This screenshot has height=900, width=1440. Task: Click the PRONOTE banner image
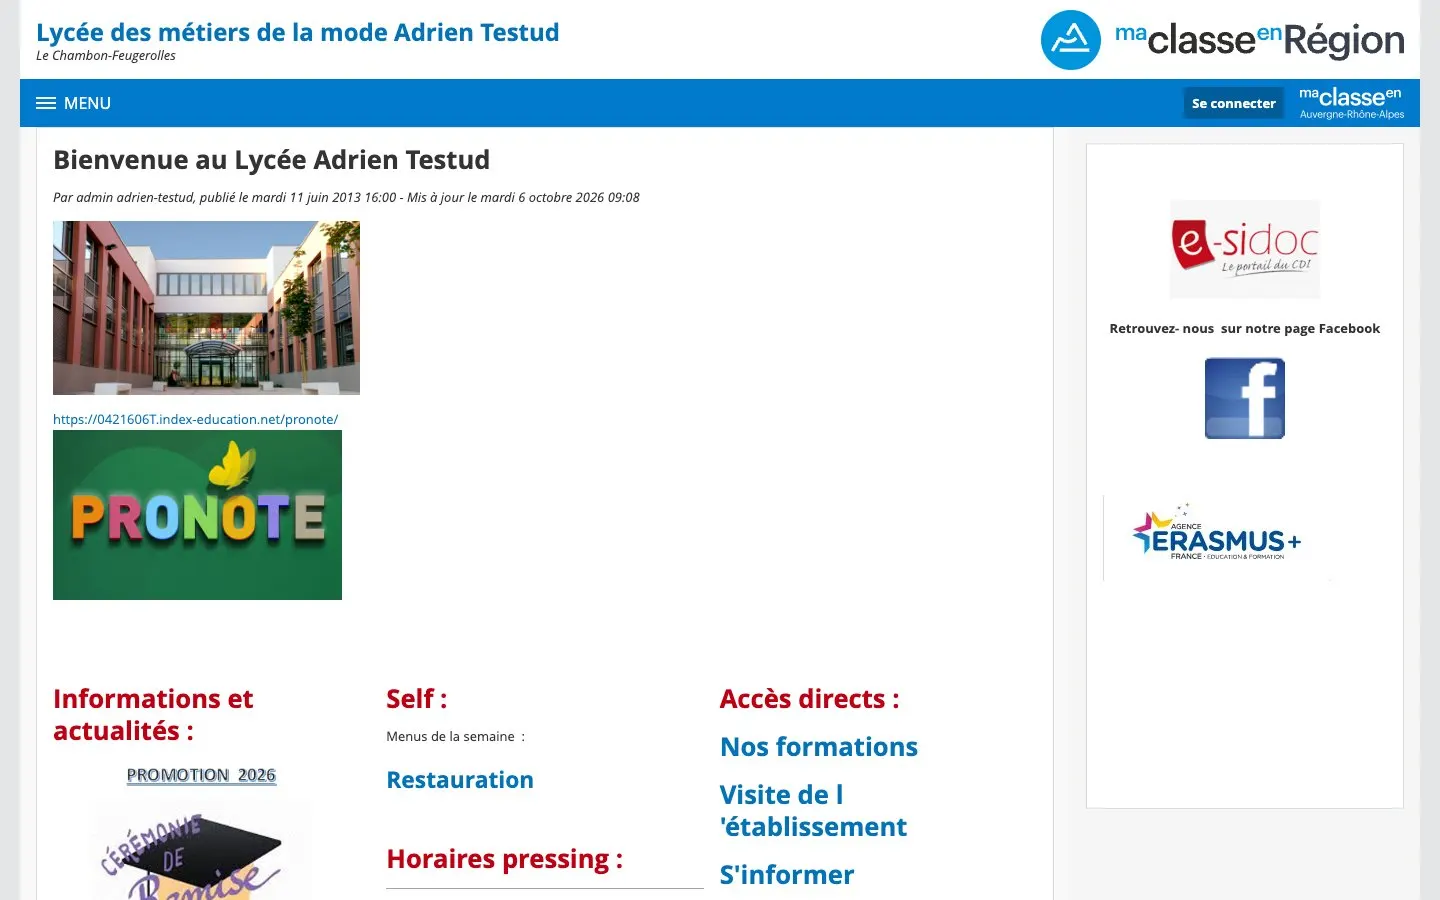(x=197, y=515)
